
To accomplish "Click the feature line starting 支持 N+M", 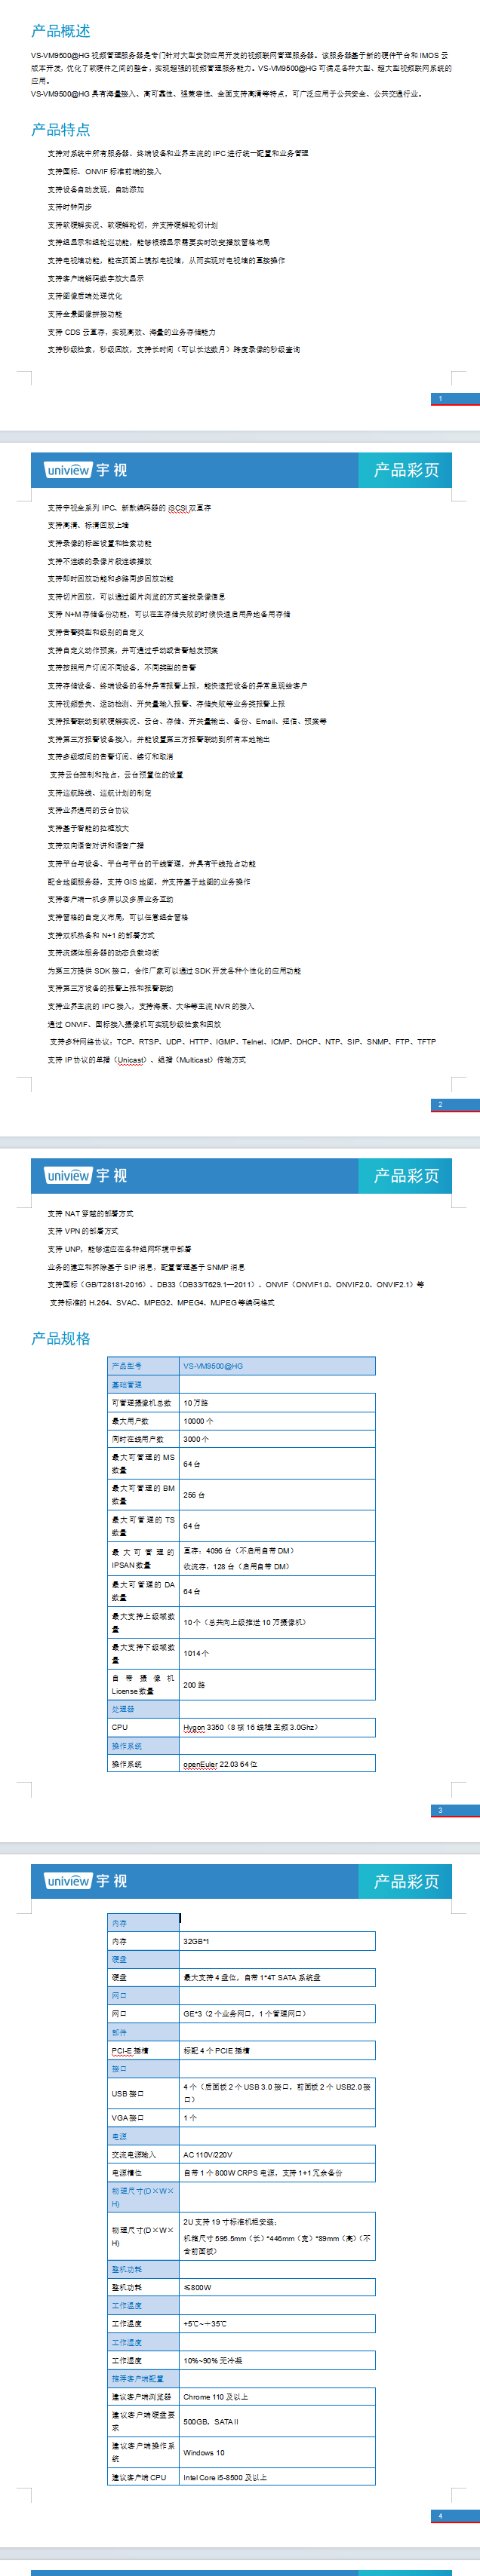I will click(x=169, y=614).
